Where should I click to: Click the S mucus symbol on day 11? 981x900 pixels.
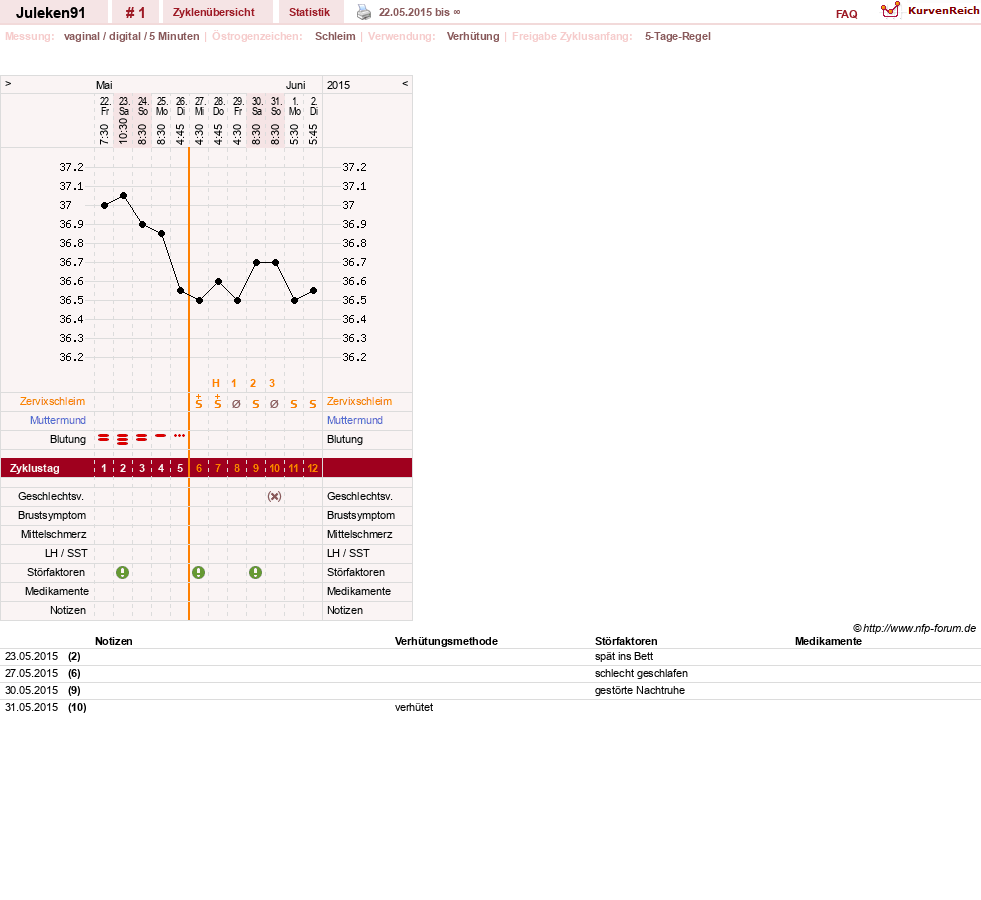(293, 404)
